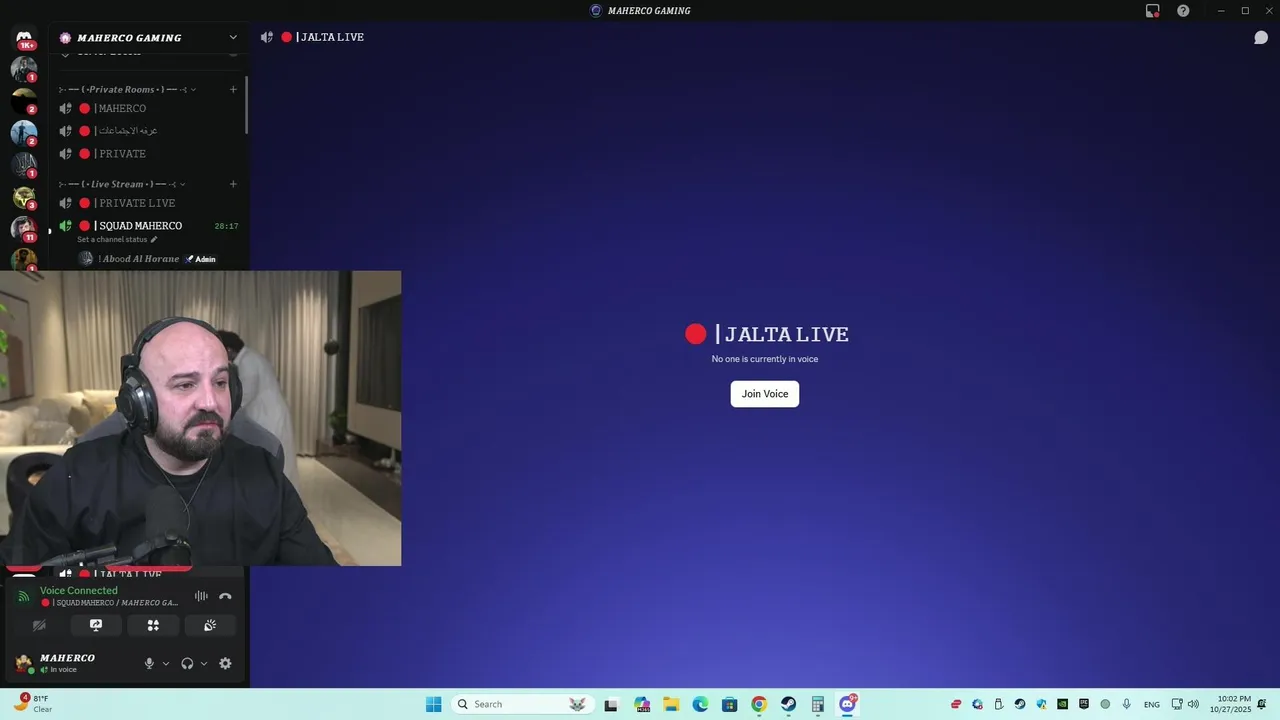Click the taskbar Search box

coord(523,704)
